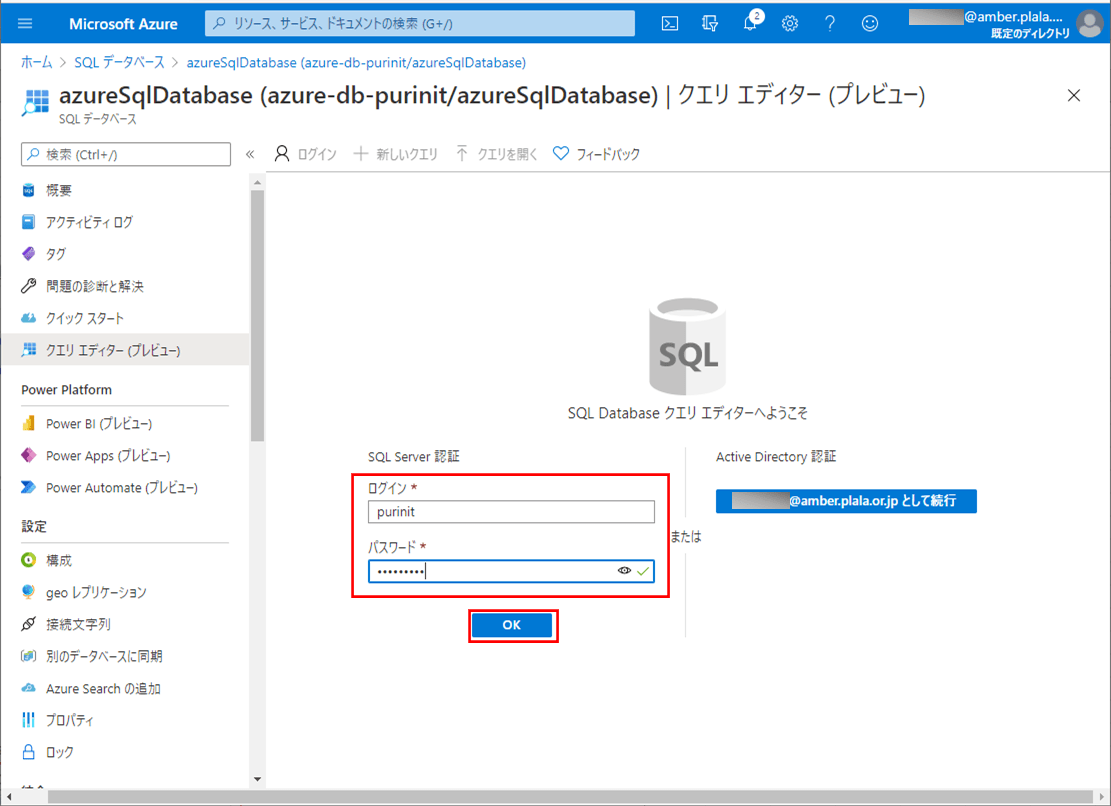Click the sidebar vertical scrollbar thumb

257,315
